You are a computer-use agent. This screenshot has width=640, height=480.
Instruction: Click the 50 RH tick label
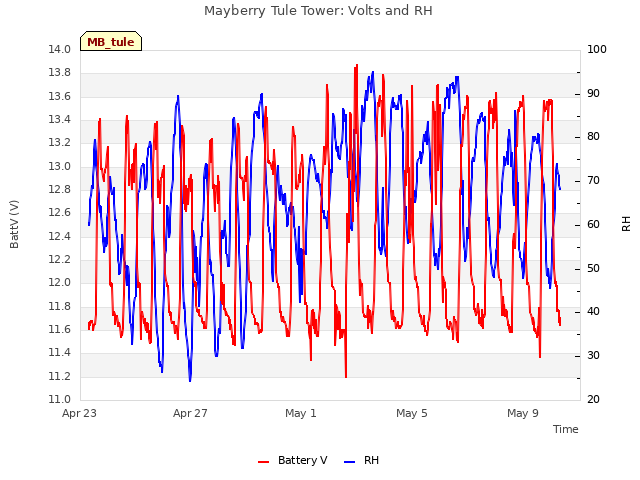[593, 269]
